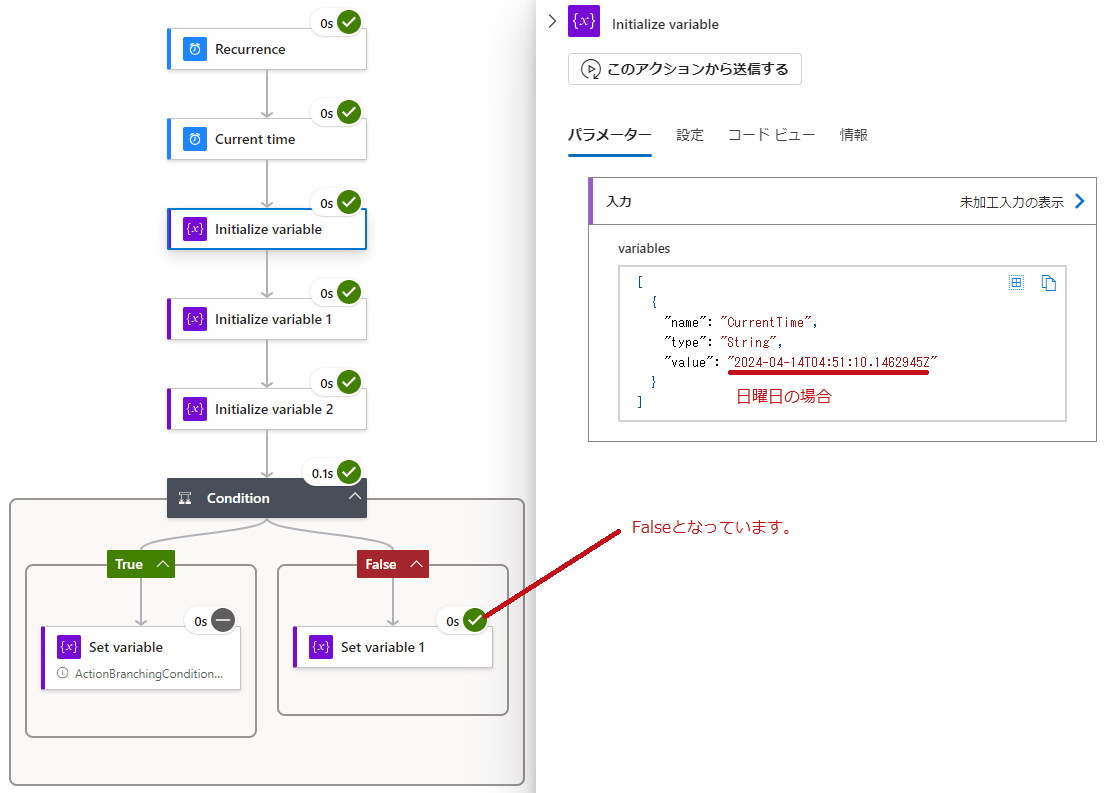The width and height of the screenshot is (1109, 793).
Task: Click the 未加工入力の表示 link
Action: tap(1011, 202)
